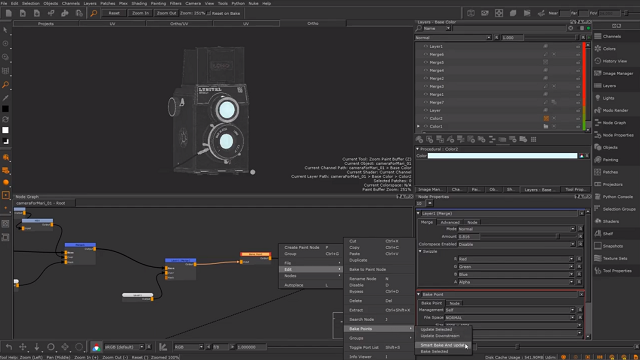This screenshot has height=360, width=640.
Task: Toggle visibility eye of Layer1
Action: click(426, 46)
